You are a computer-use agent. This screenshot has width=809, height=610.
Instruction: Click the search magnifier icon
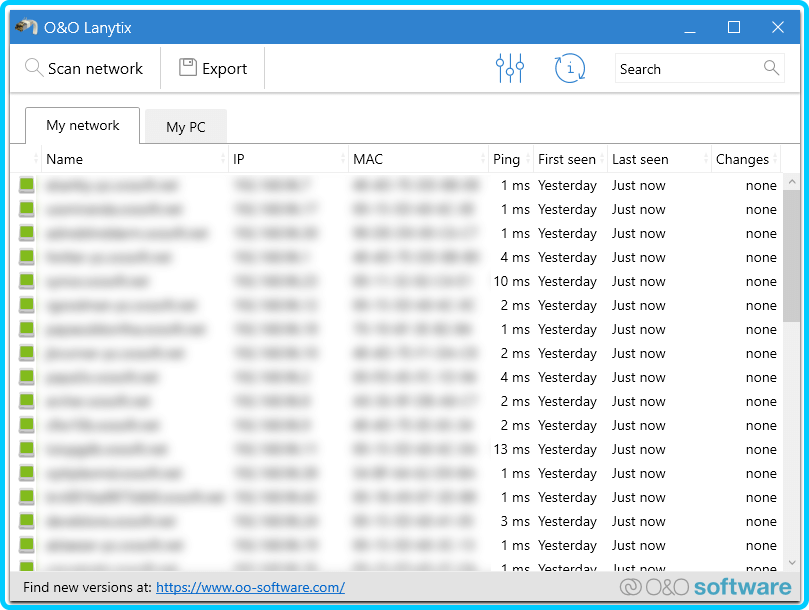tap(771, 67)
